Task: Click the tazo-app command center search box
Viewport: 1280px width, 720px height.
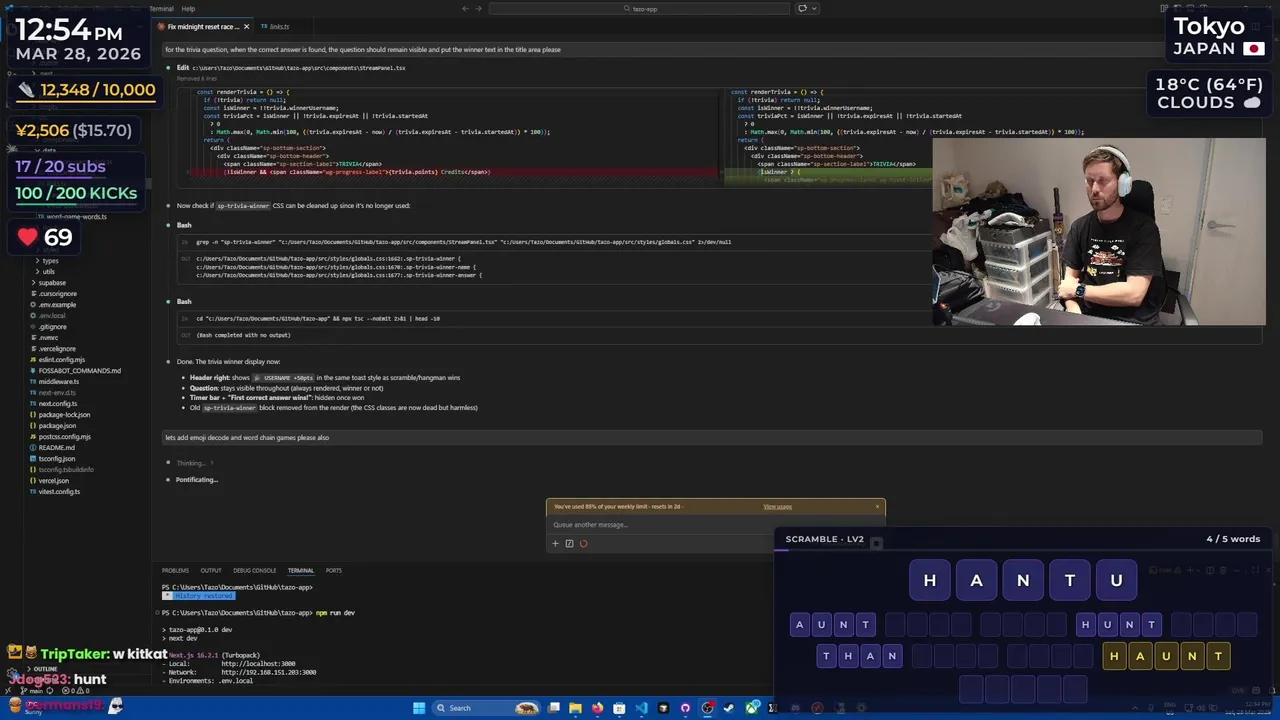Action: point(638,8)
